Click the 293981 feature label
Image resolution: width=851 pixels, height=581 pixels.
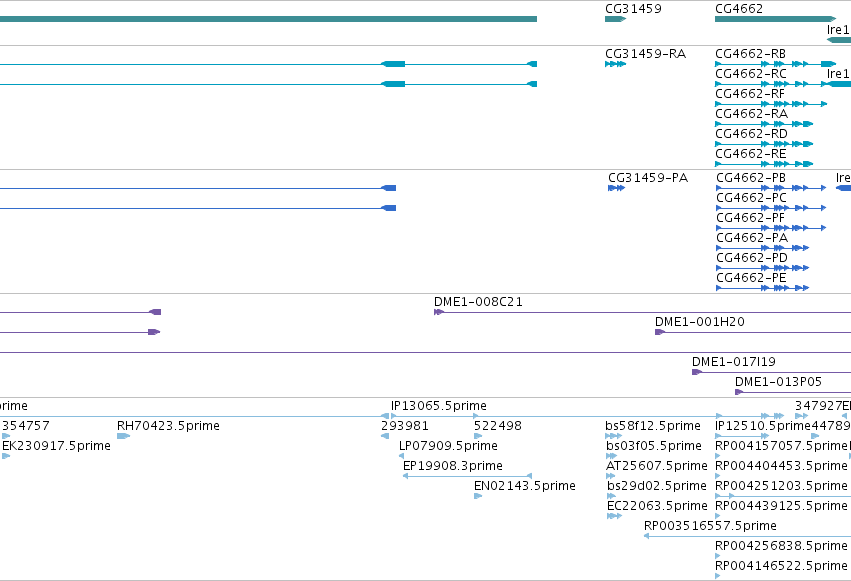click(405, 426)
